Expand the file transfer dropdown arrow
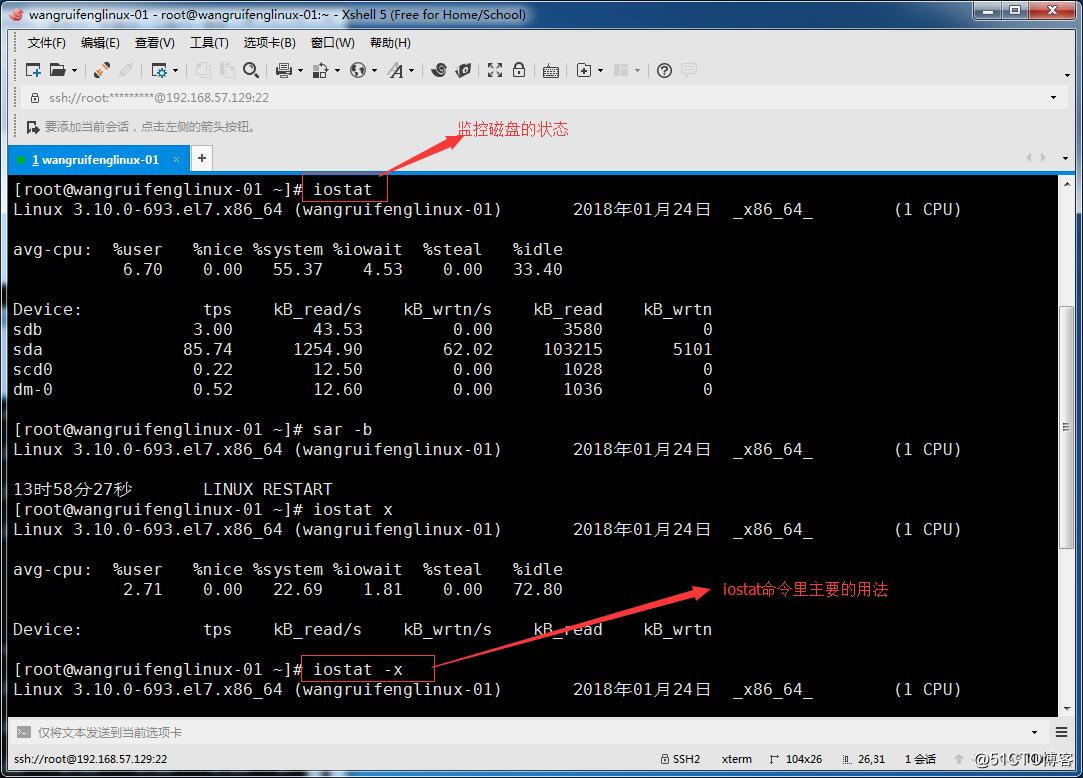 click(x=337, y=70)
